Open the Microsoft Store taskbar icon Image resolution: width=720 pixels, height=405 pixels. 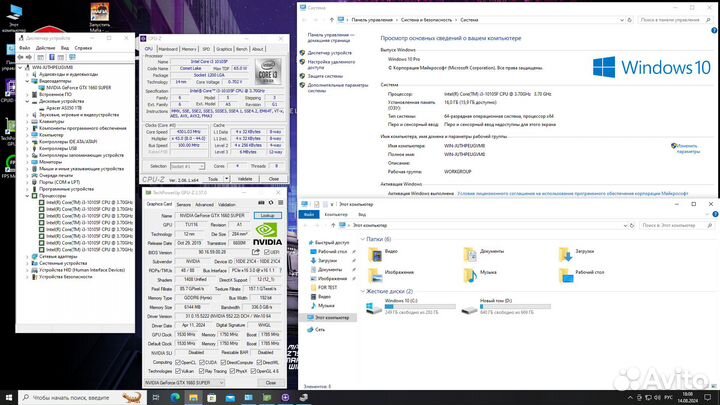212,398
